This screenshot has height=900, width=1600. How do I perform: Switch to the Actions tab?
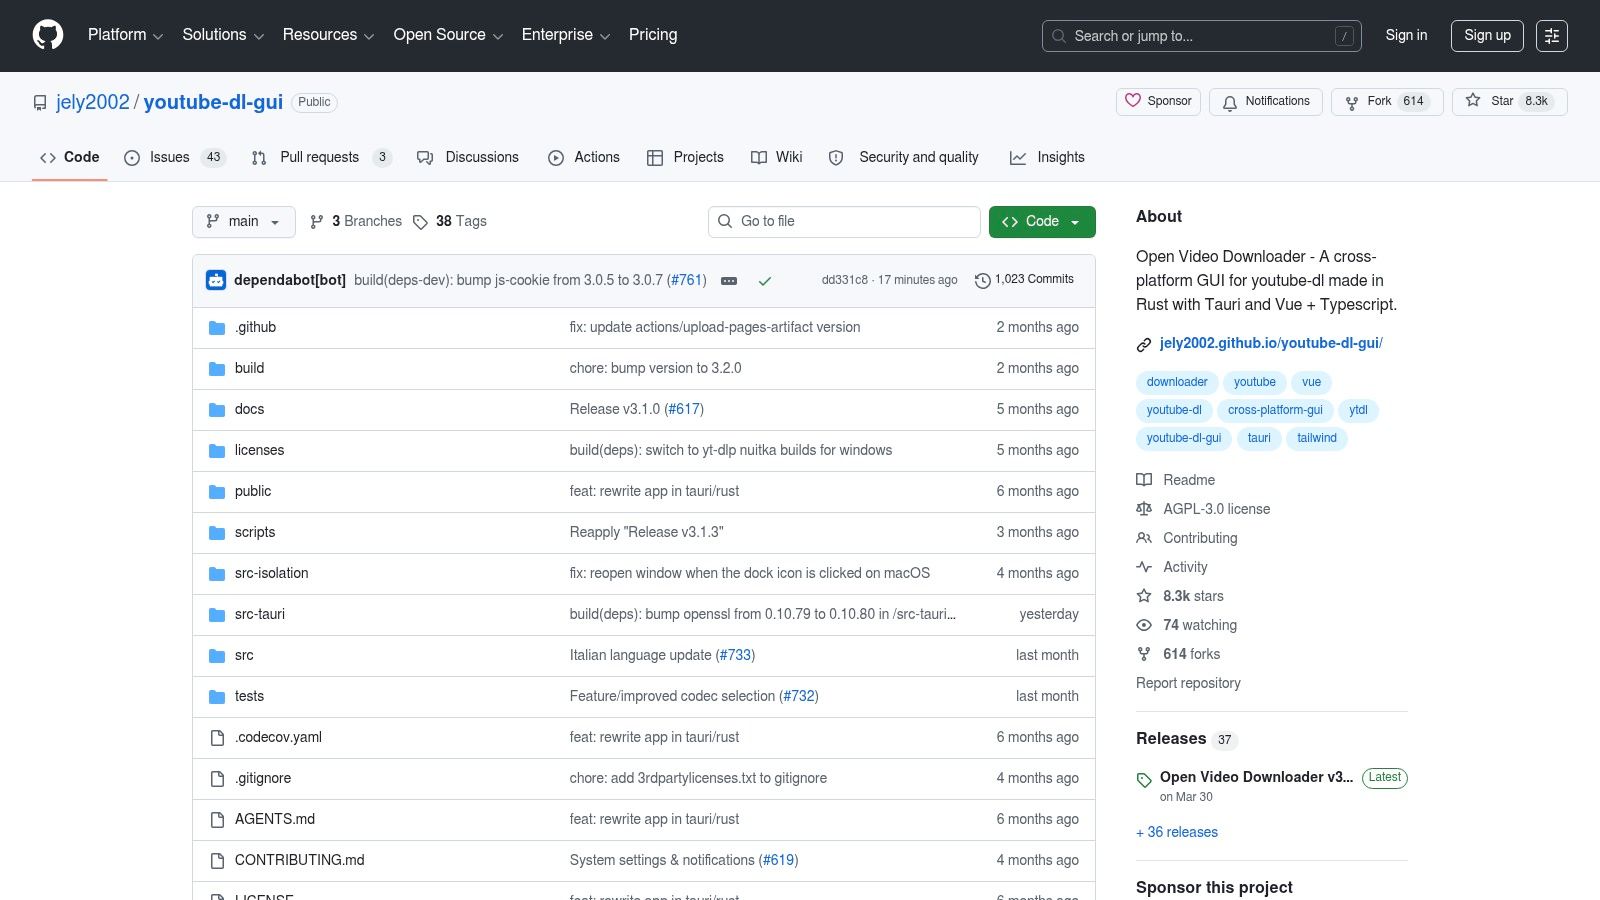[x=584, y=157]
